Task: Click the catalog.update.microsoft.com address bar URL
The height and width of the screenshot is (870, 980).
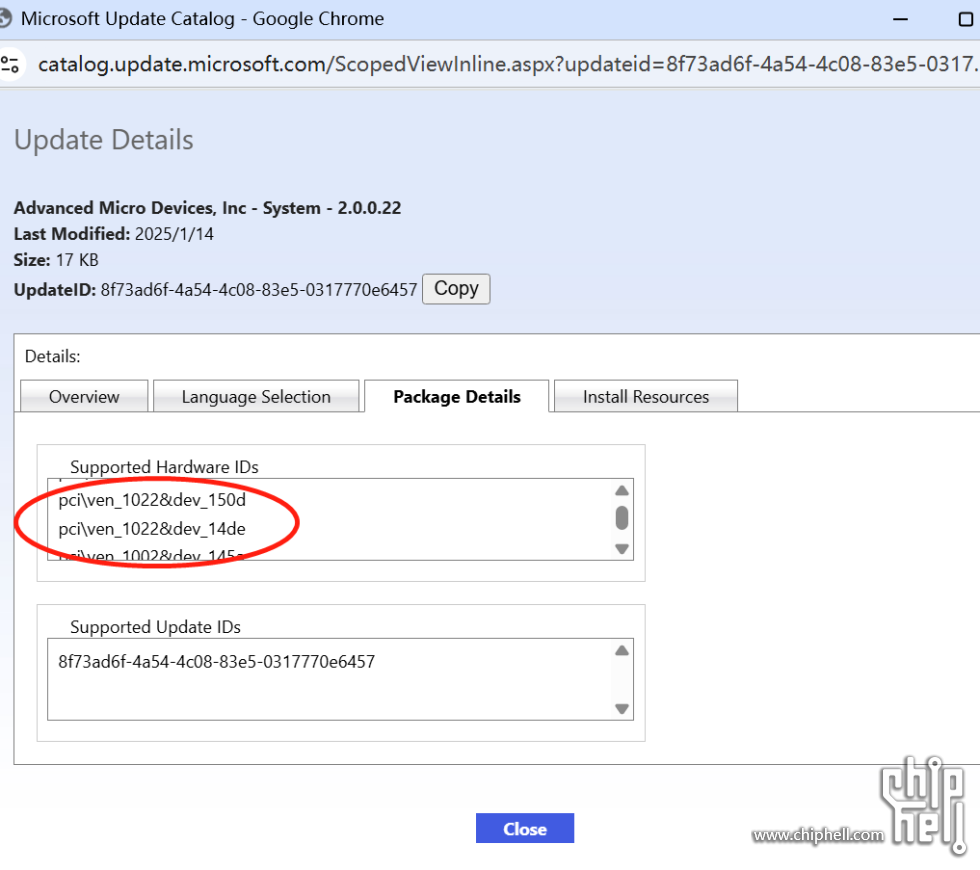Action: tap(507, 64)
